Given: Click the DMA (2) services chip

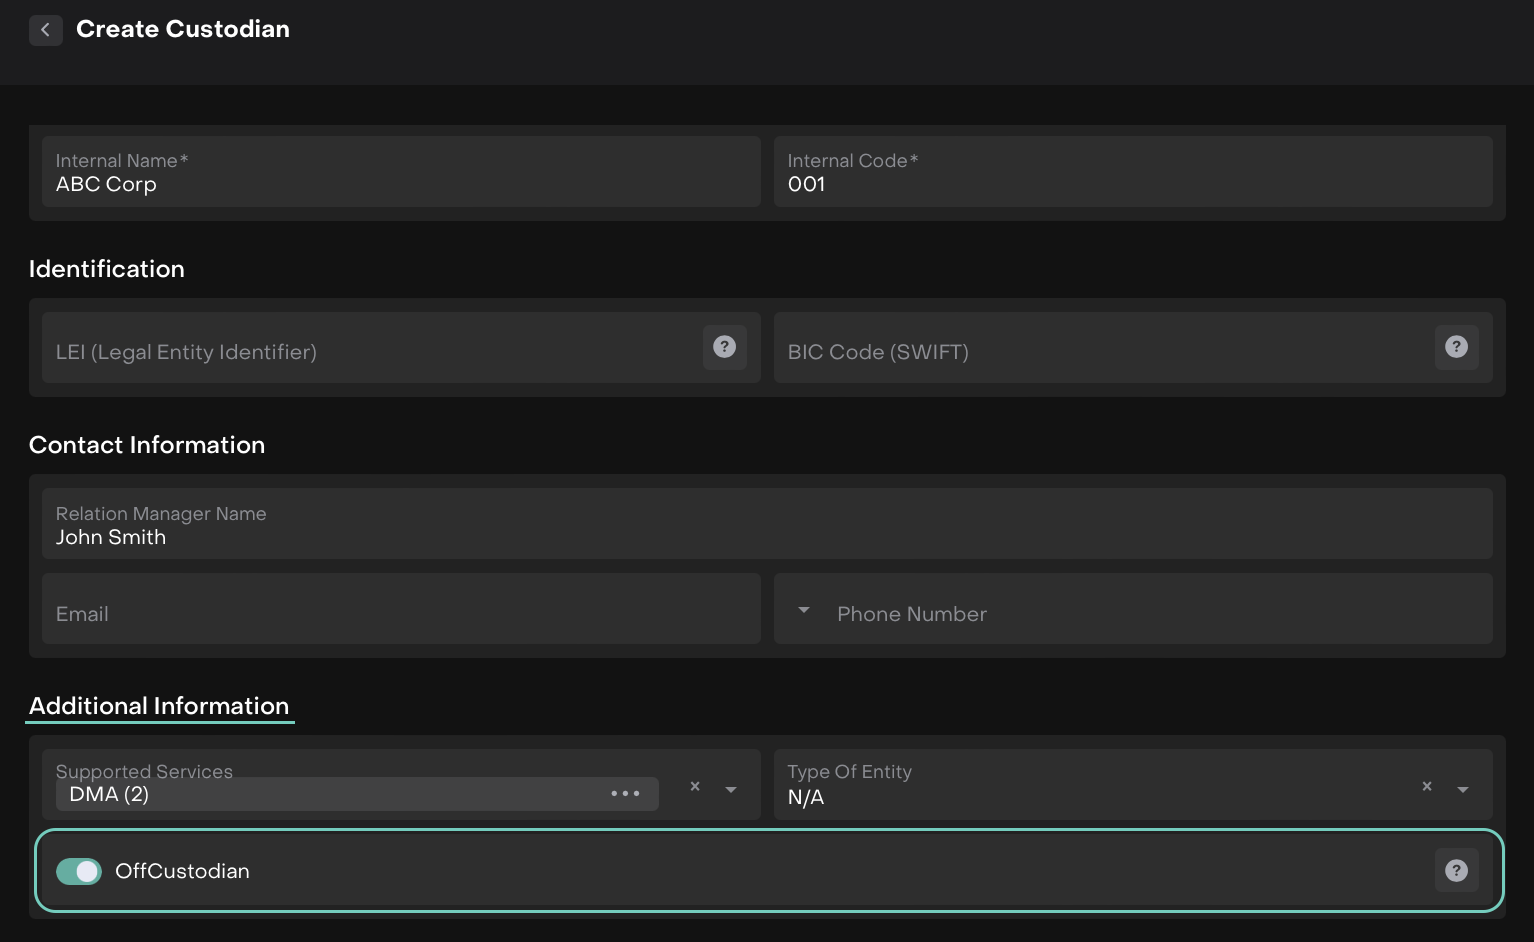Looking at the screenshot, I should (330, 795).
